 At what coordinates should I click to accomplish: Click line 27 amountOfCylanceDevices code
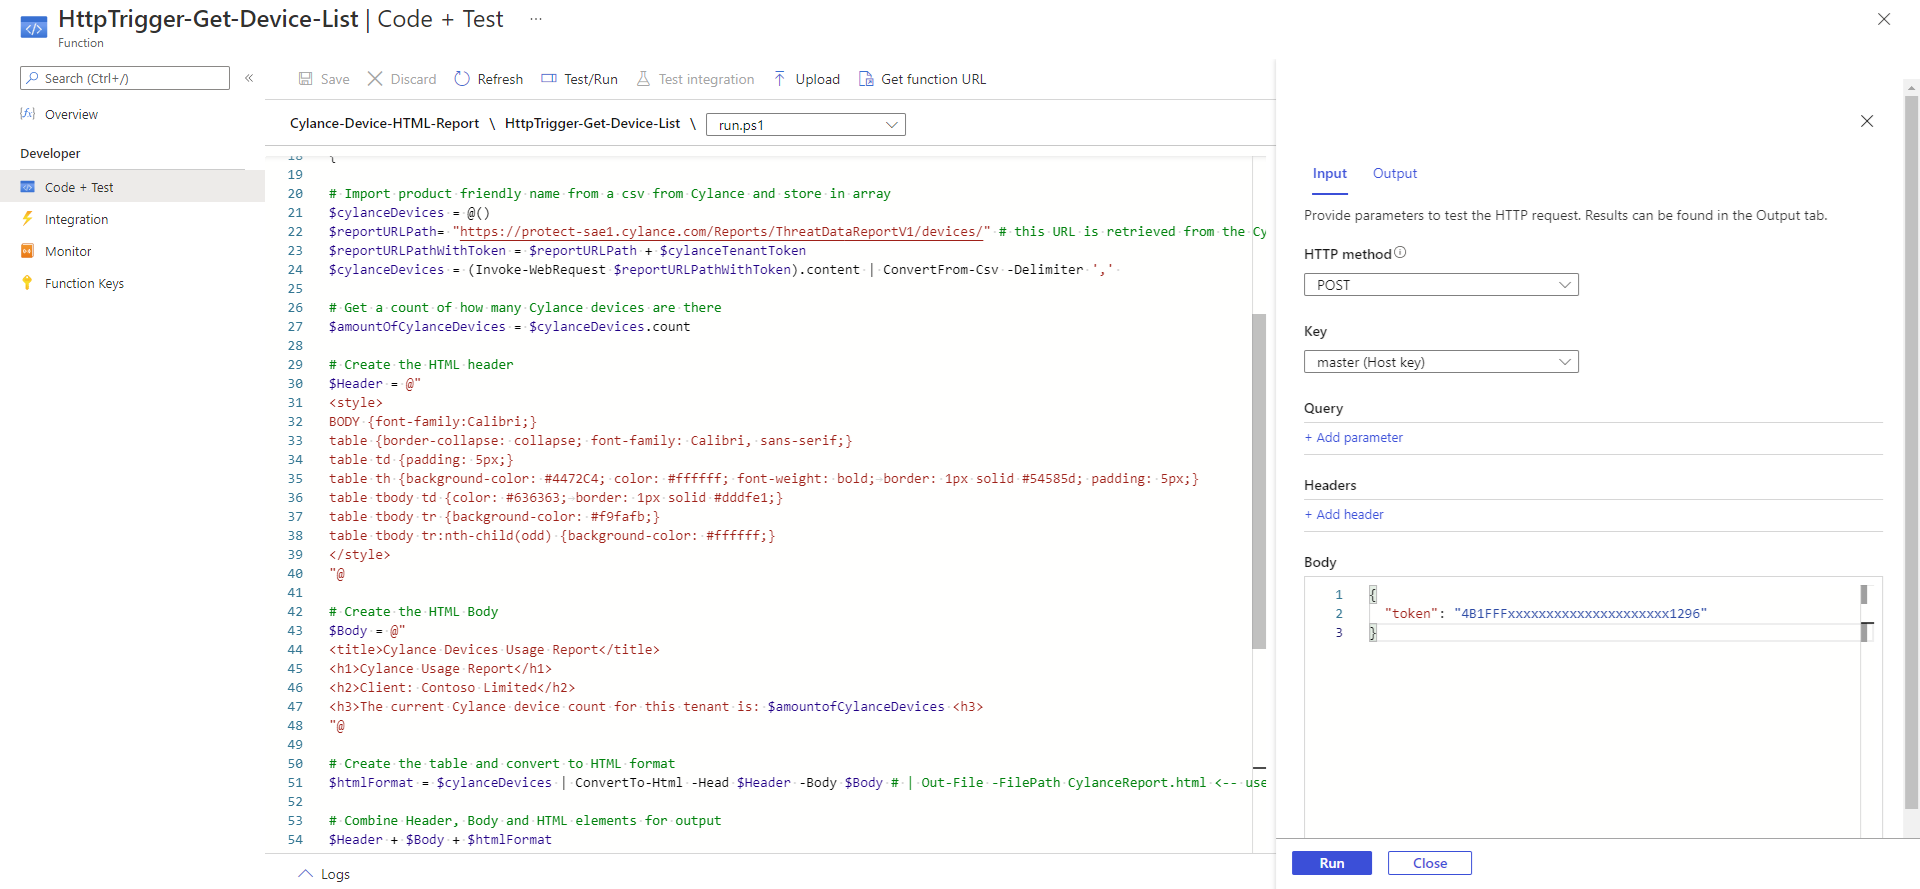[509, 327]
